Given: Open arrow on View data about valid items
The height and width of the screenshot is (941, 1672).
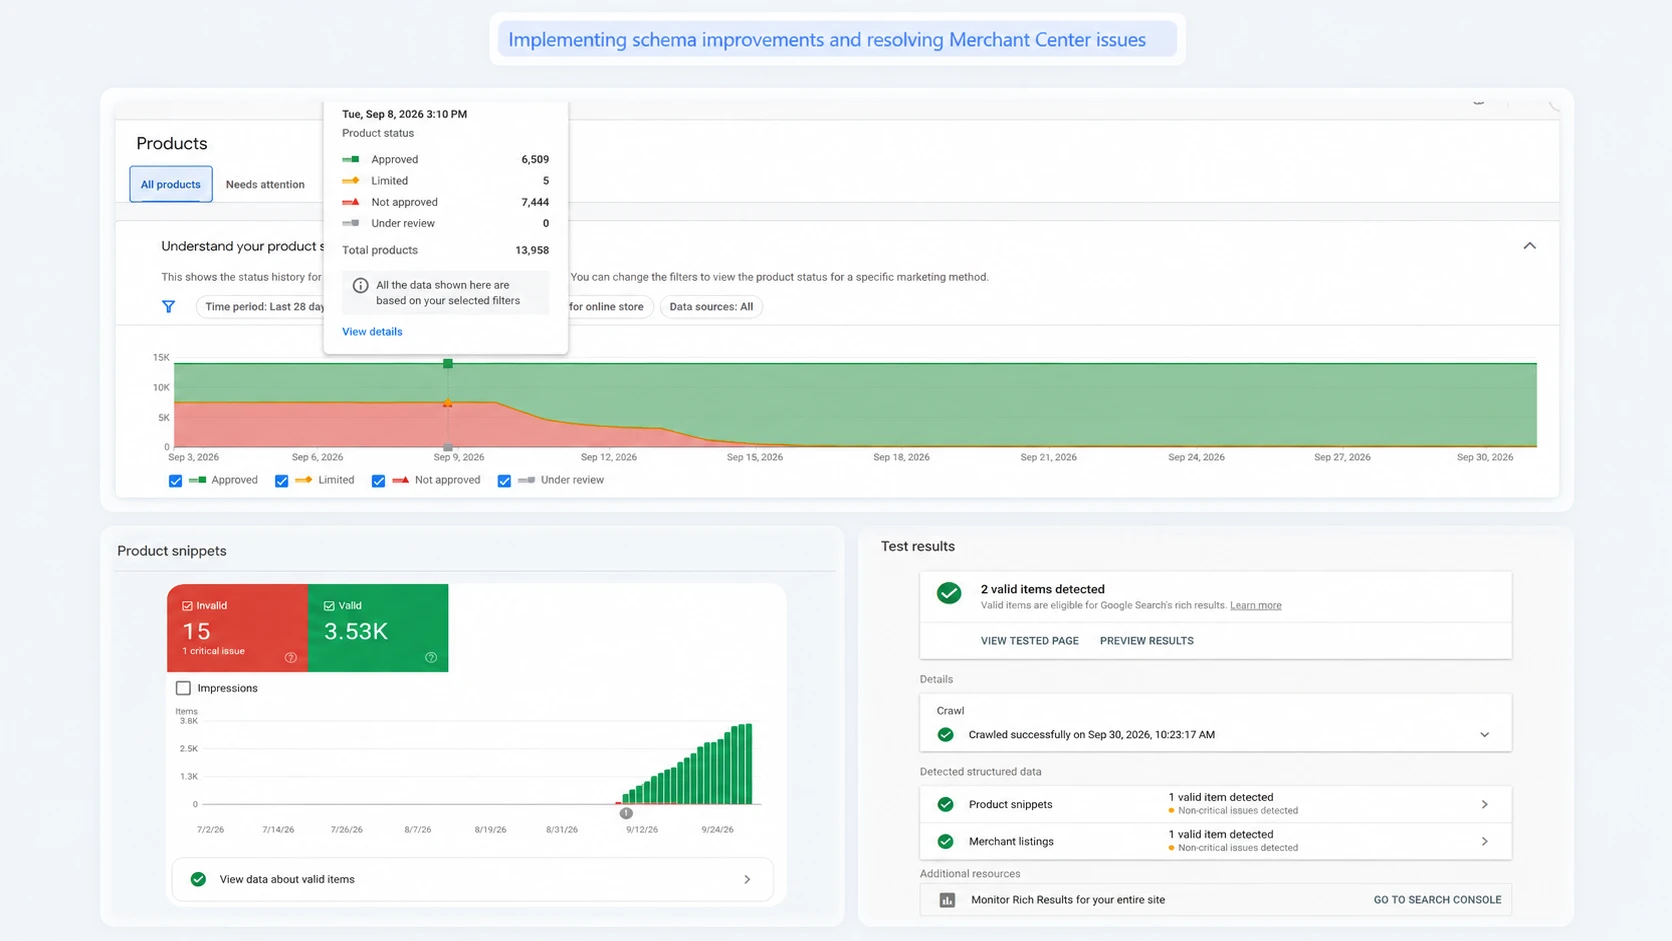Looking at the screenshot, I should tap(747, 879).
